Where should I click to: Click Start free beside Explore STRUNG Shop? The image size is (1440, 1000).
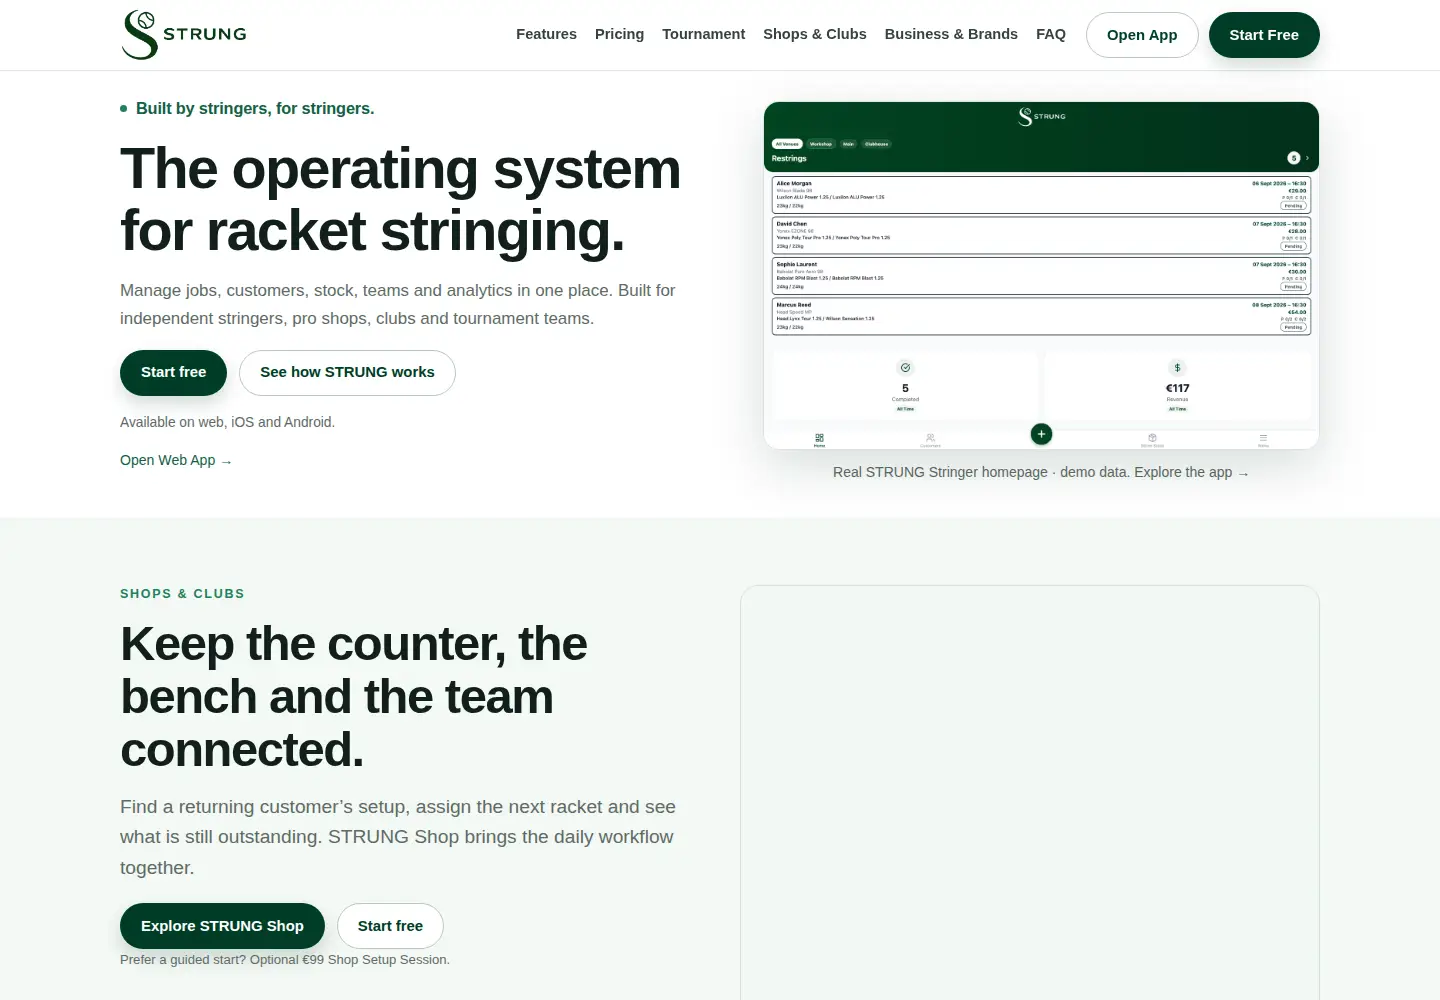click(390, 926)
